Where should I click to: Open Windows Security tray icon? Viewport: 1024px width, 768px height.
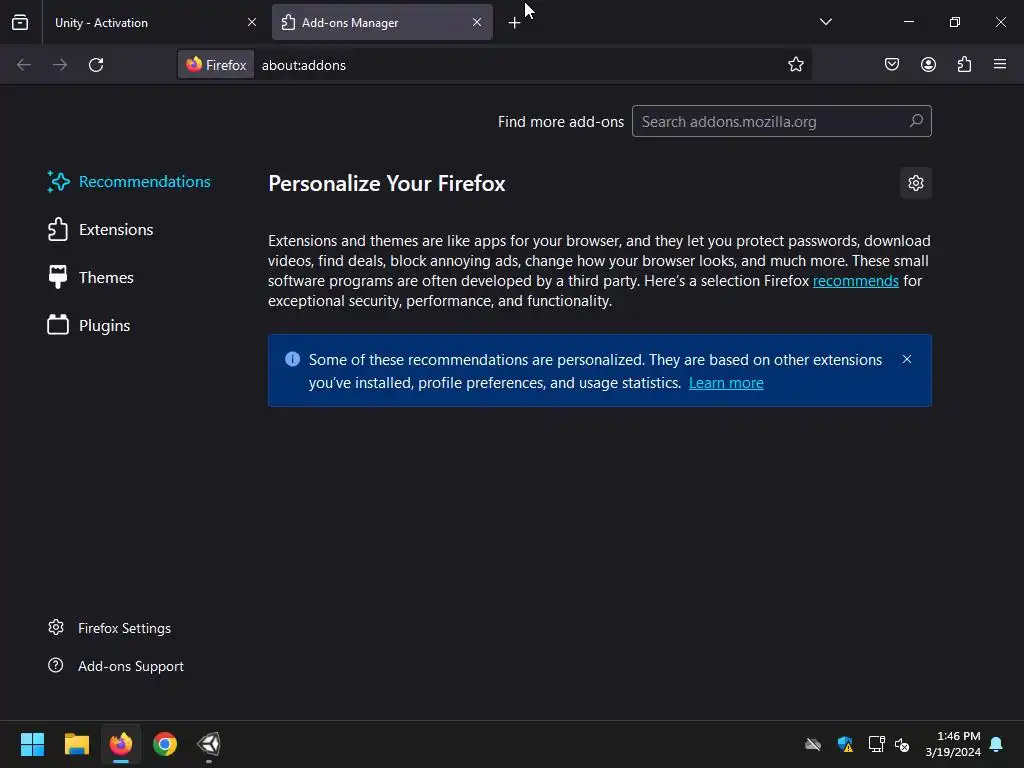(845, 744)
